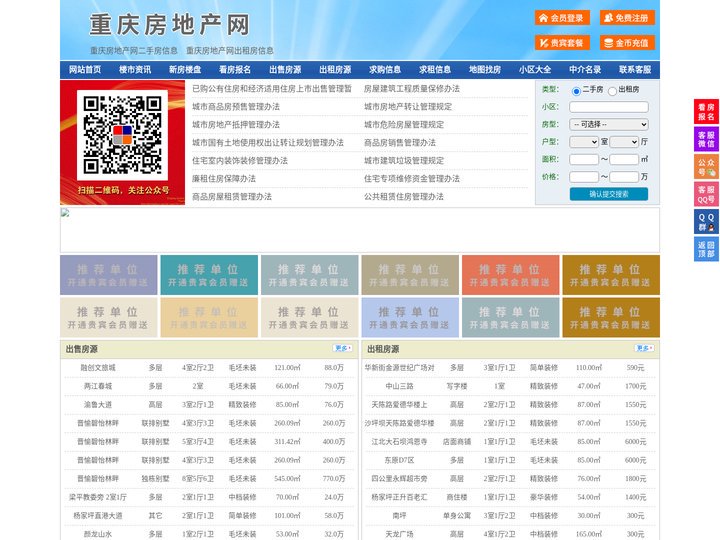720x540 pixels.
Task: Focus the maximum 价格 input field
Action: (x=624, y=177)
